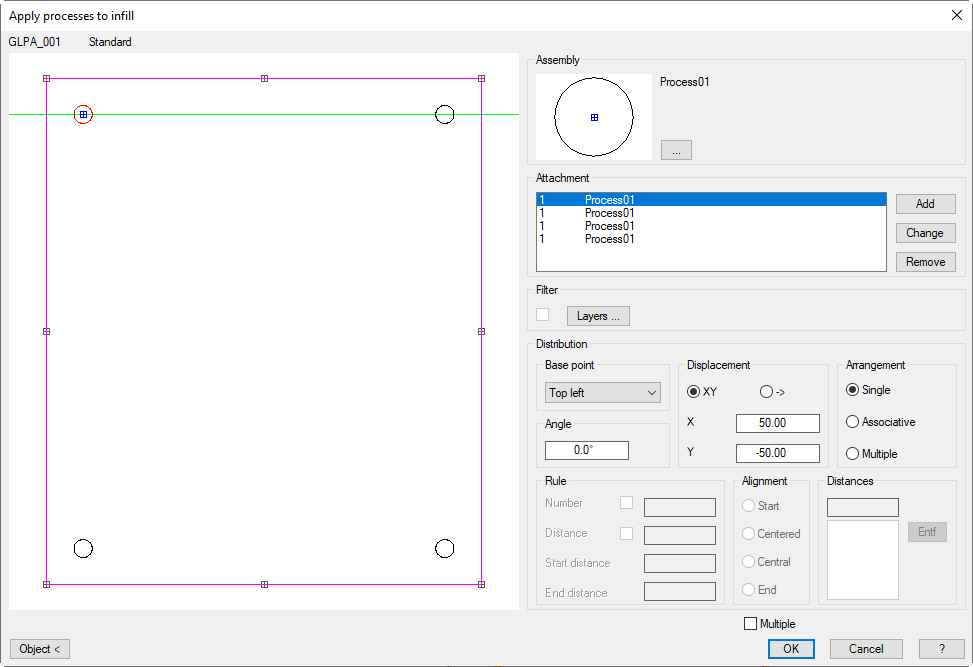
Task: Click the bottom center grip handle
Action: pyautogui.click(x=264, y=584)
